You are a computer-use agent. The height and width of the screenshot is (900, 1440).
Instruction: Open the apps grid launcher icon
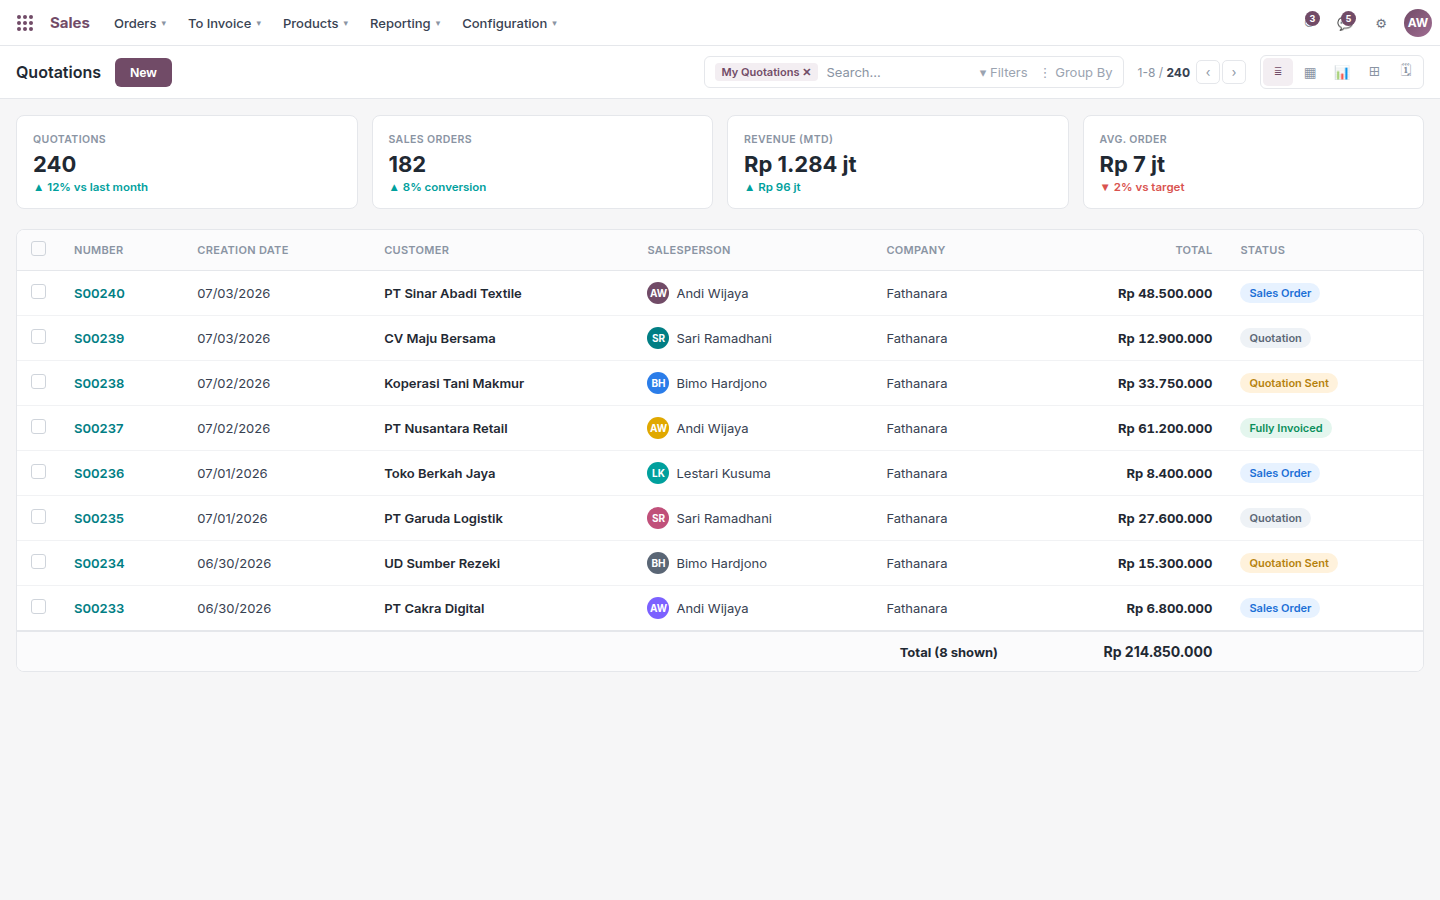click(x=25, y=23)
